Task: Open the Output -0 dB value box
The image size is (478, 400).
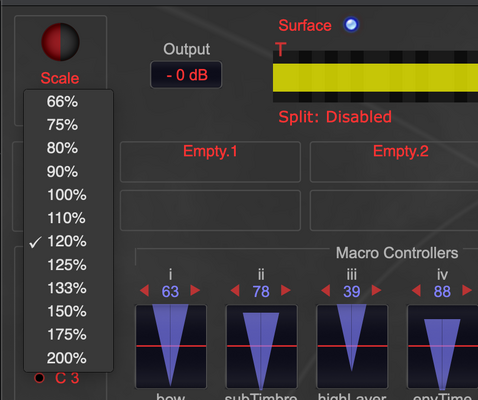Action: [186, 75]
